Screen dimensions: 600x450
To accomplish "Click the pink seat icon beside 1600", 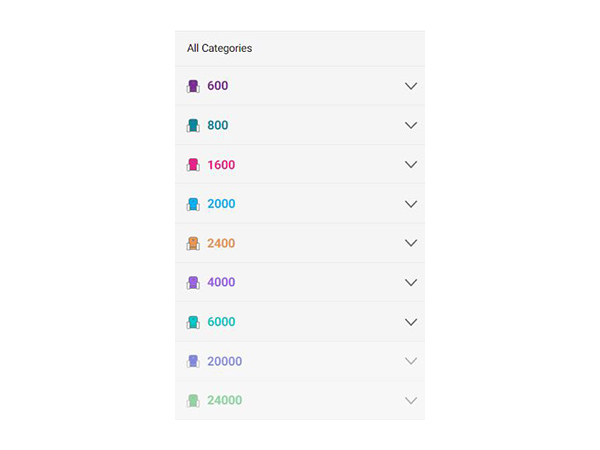I will pos(193,165).
